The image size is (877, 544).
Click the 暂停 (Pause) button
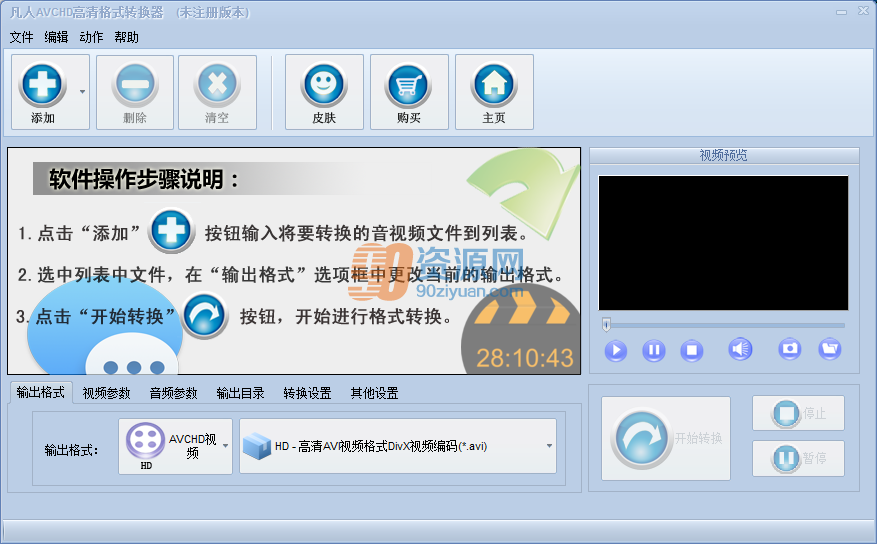798,458
